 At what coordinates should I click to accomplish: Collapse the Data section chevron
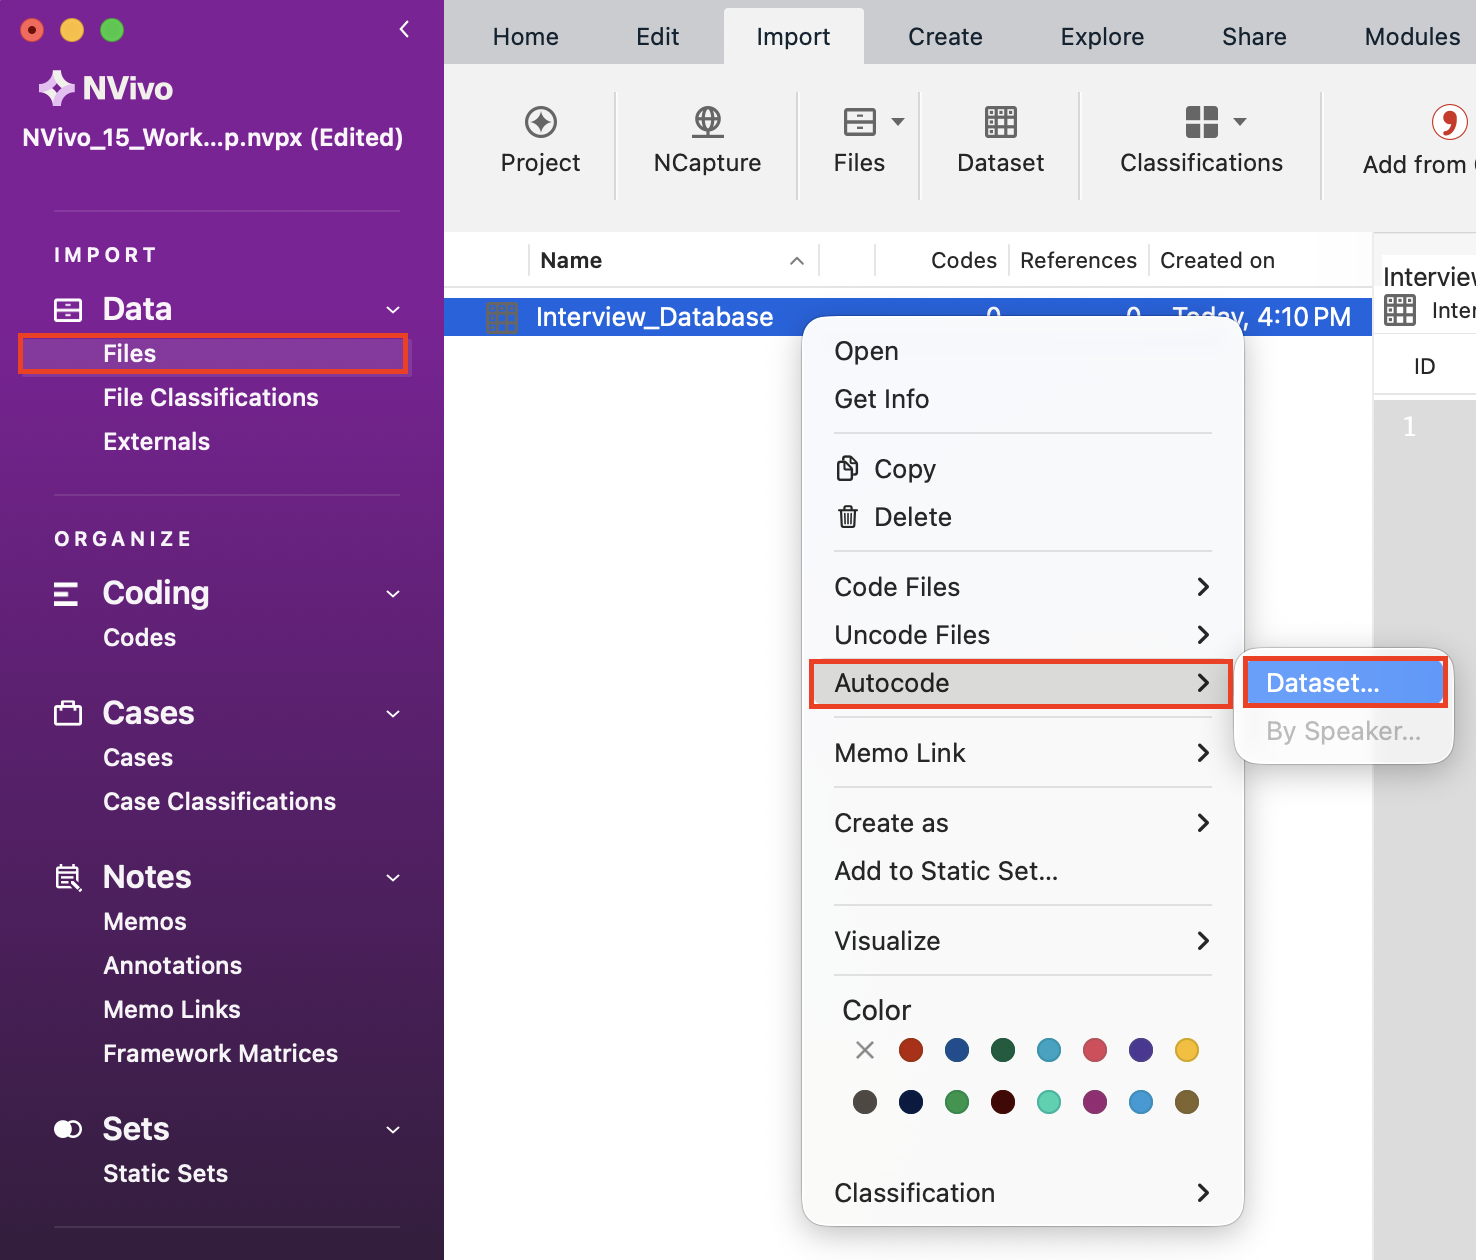tap(393, 310)
